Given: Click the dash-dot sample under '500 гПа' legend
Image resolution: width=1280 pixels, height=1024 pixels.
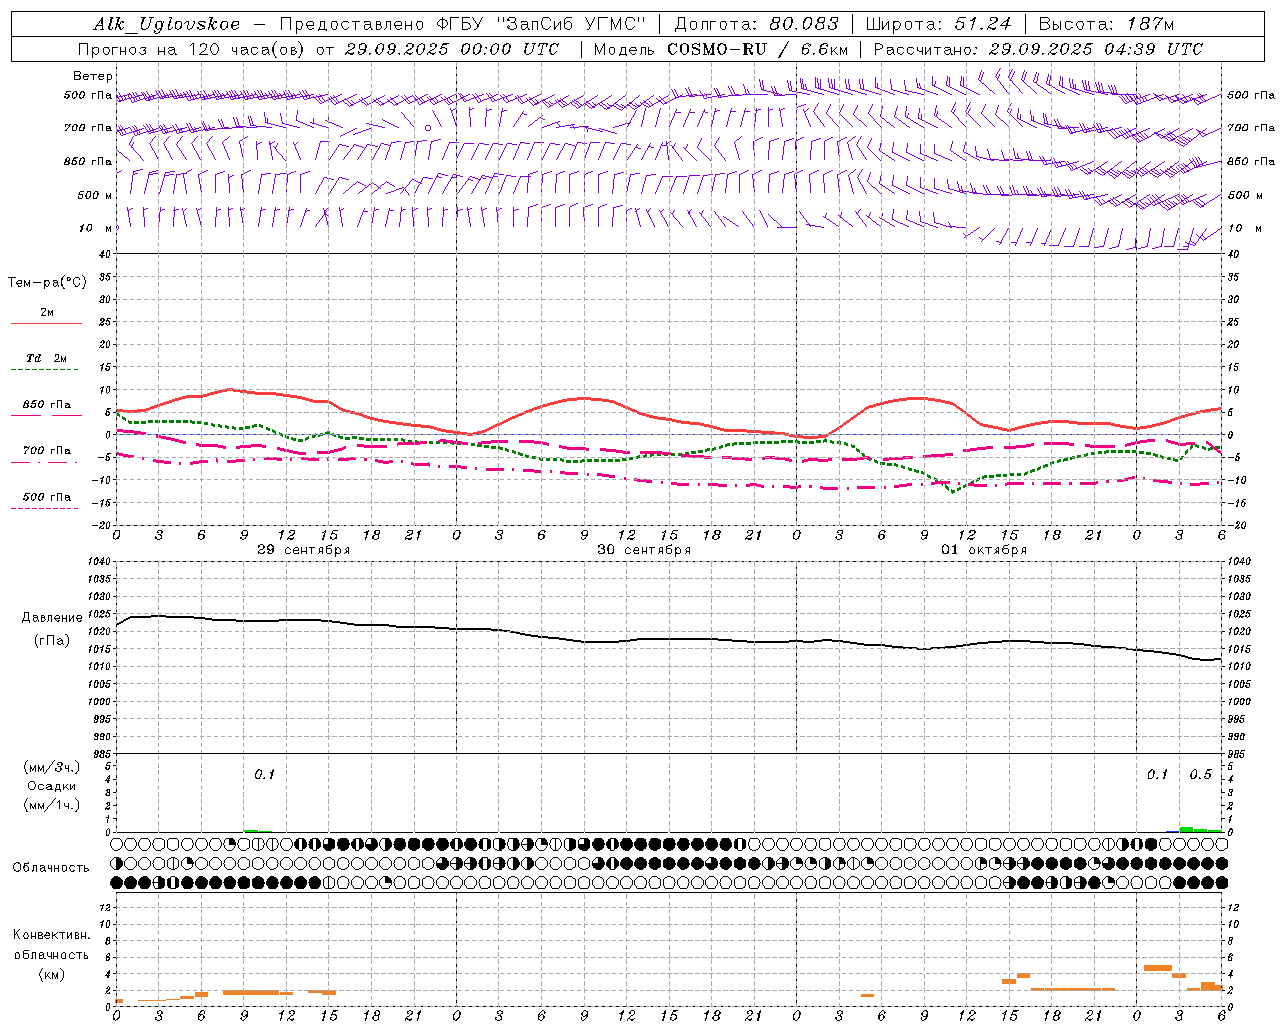Looking at the screenshot, I should 44,509.
